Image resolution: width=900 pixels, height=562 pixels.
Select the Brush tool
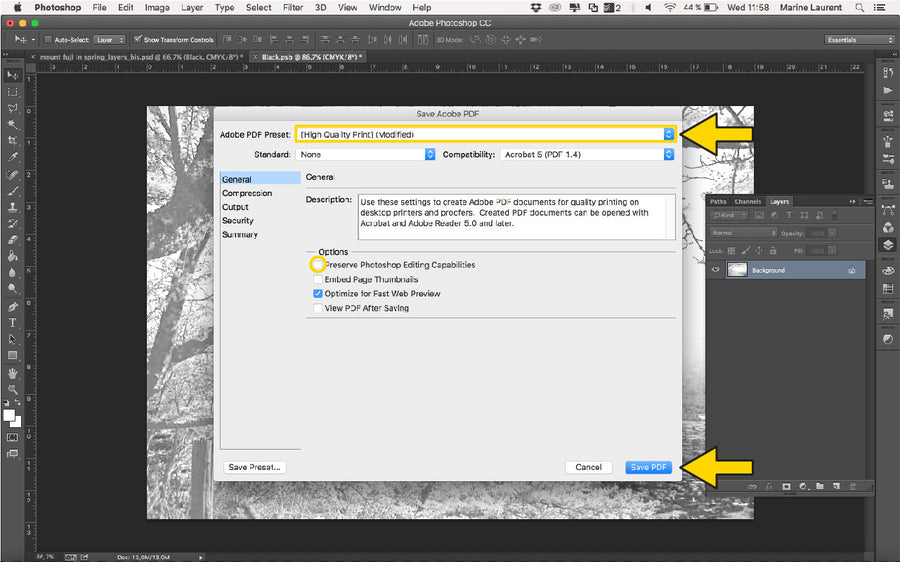tap(12, 191)
